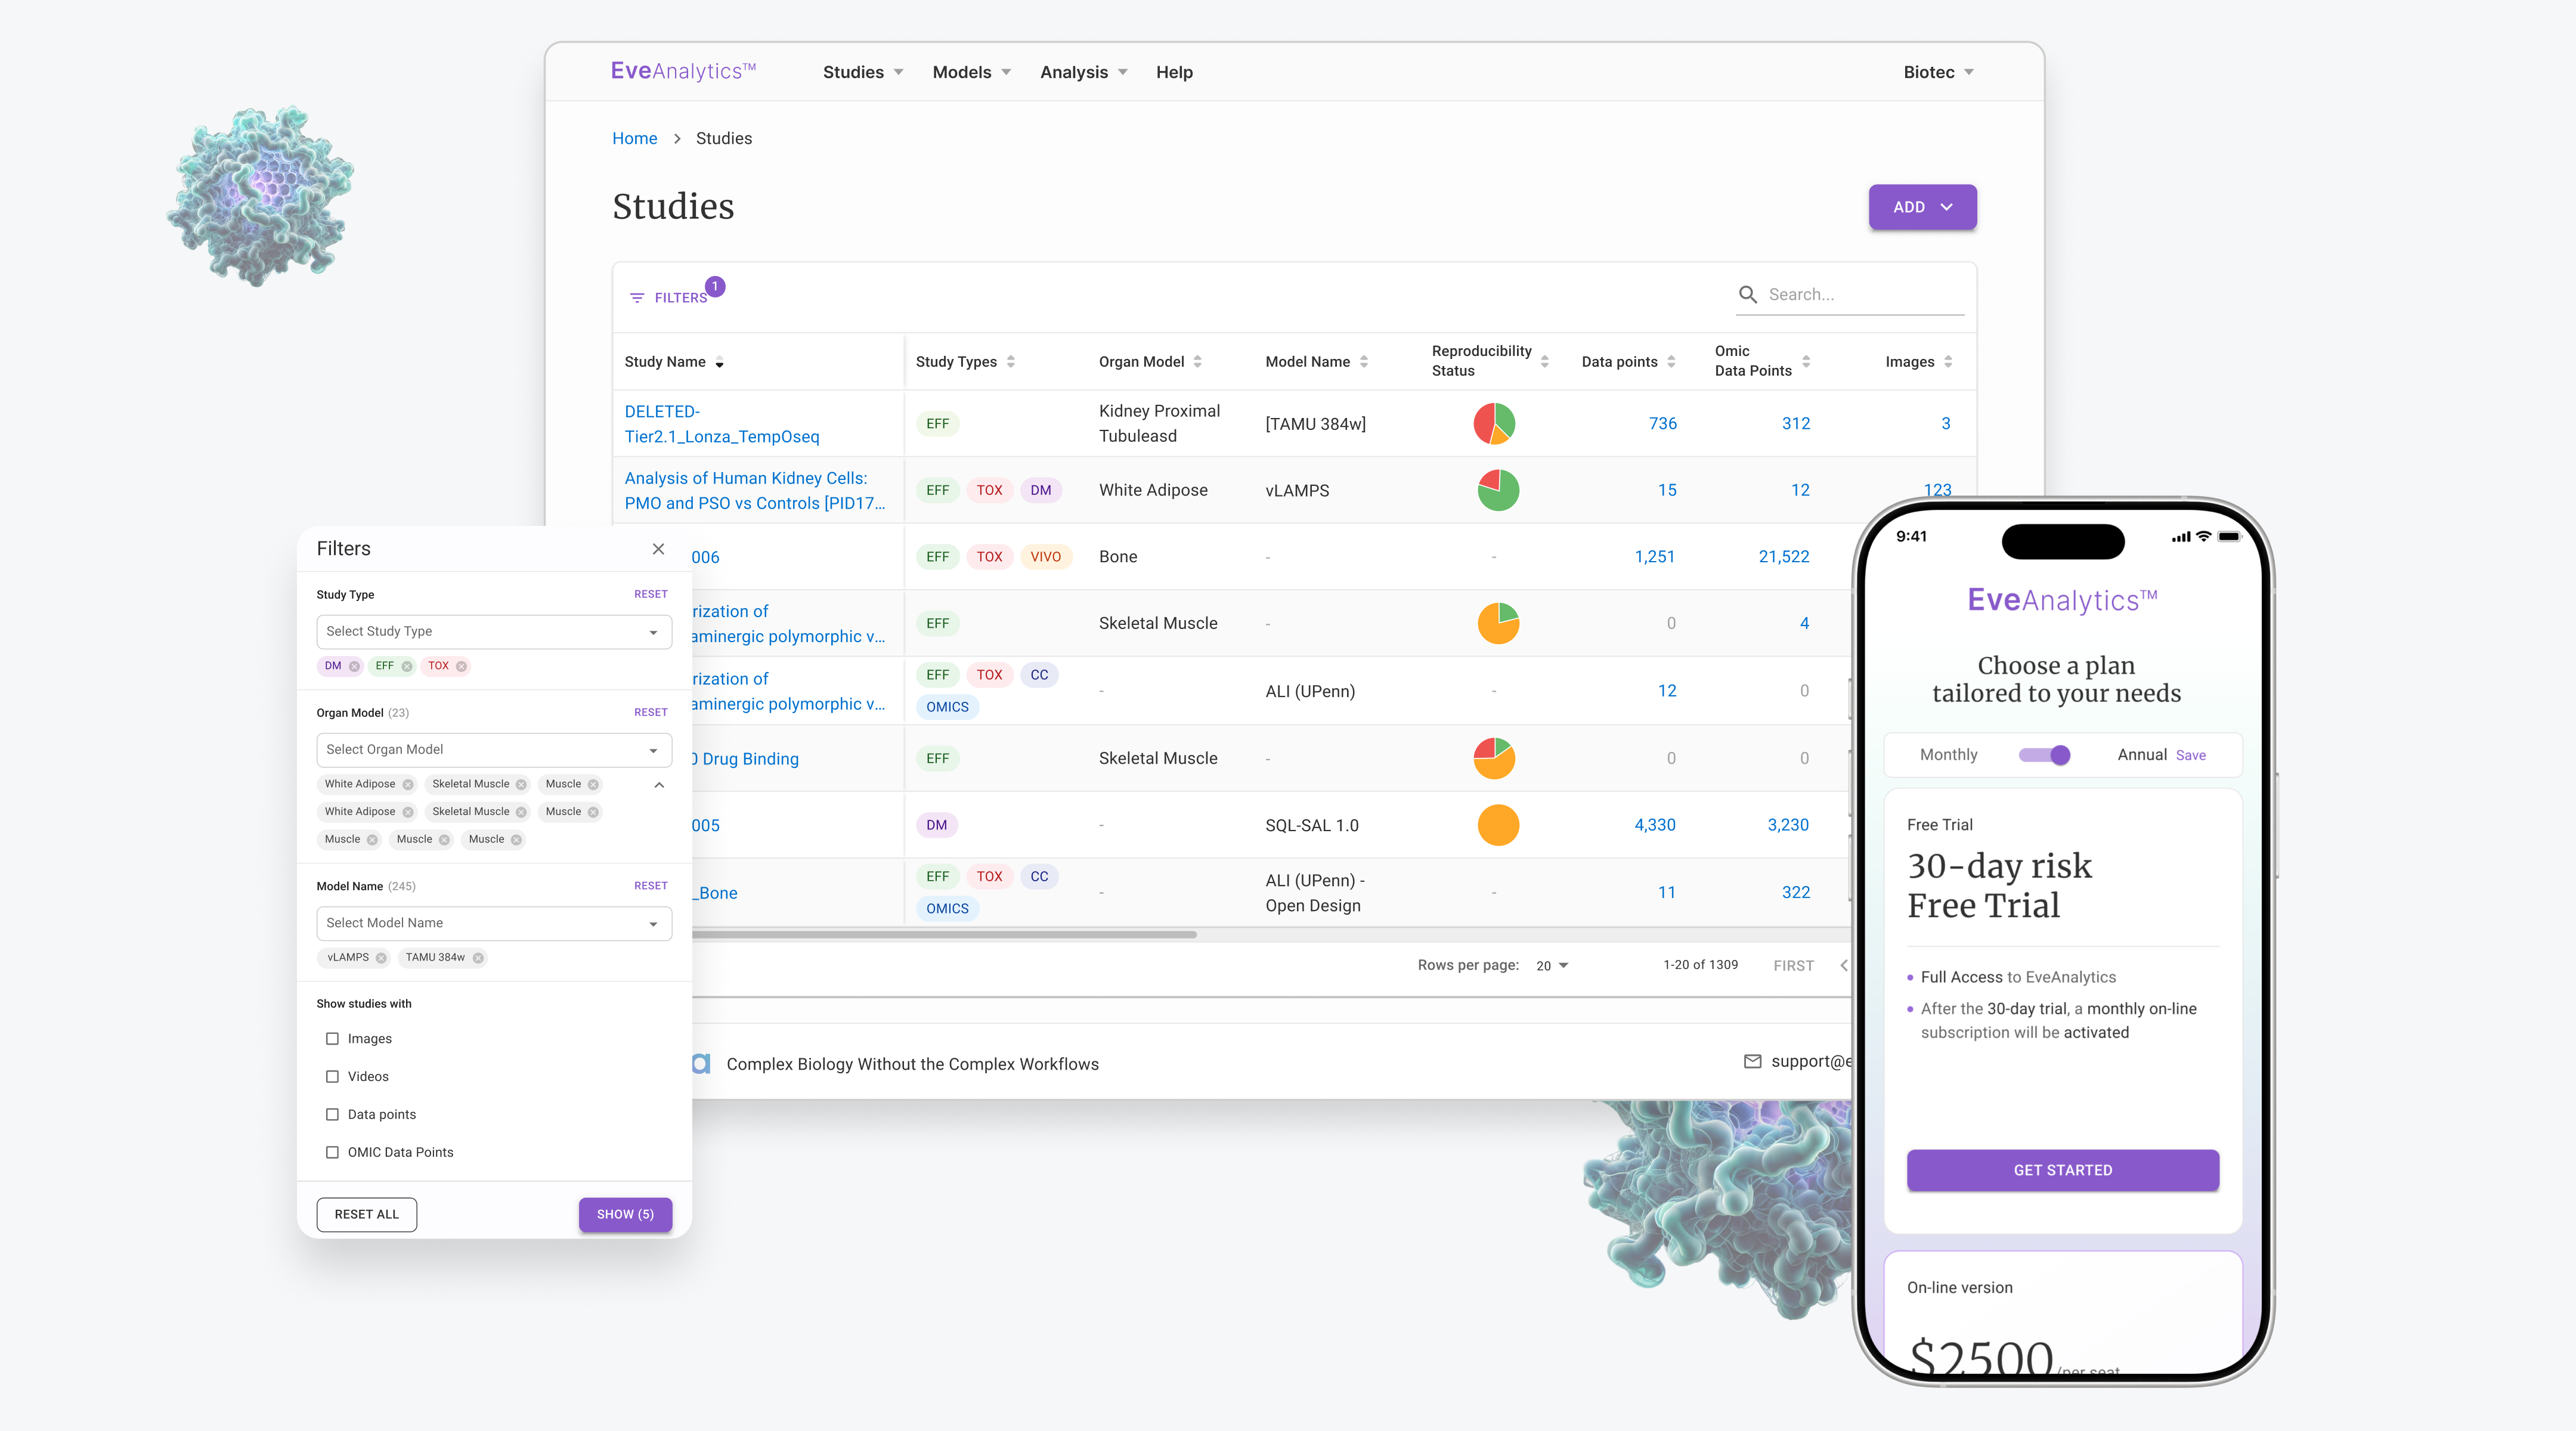
Task: Check the OMIC Data Points checkbox
Action: pos(332,1152)
